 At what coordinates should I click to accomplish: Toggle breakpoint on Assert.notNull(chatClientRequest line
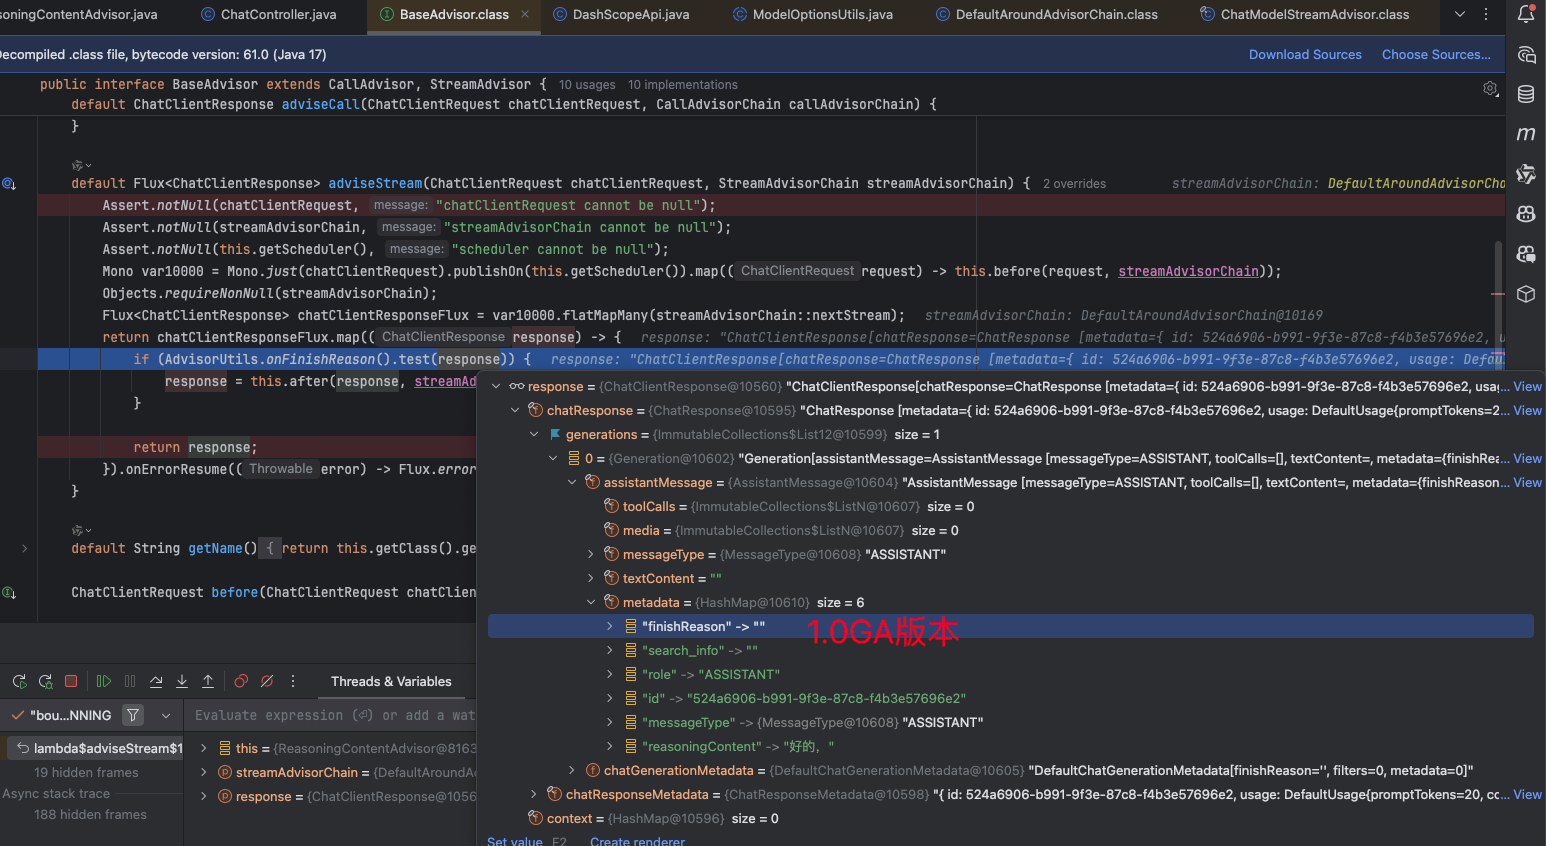18,205
